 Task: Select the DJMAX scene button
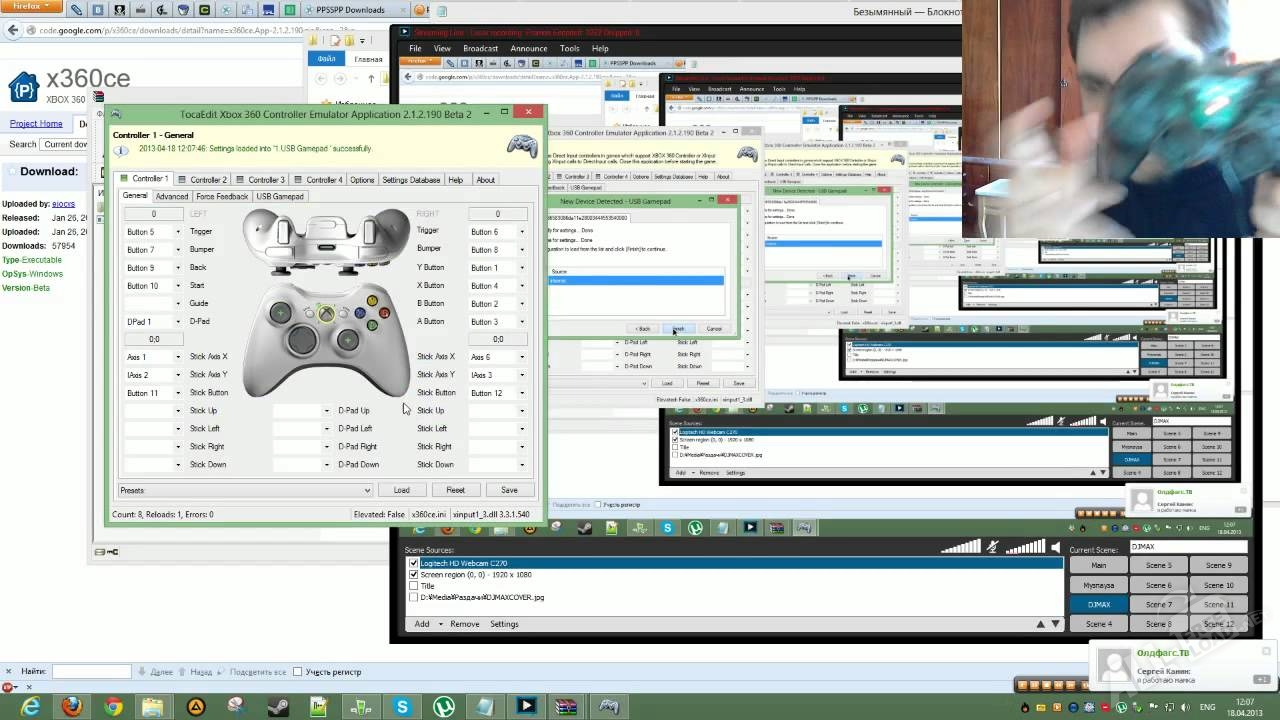pyautogui.click(x=1098, y=604)
